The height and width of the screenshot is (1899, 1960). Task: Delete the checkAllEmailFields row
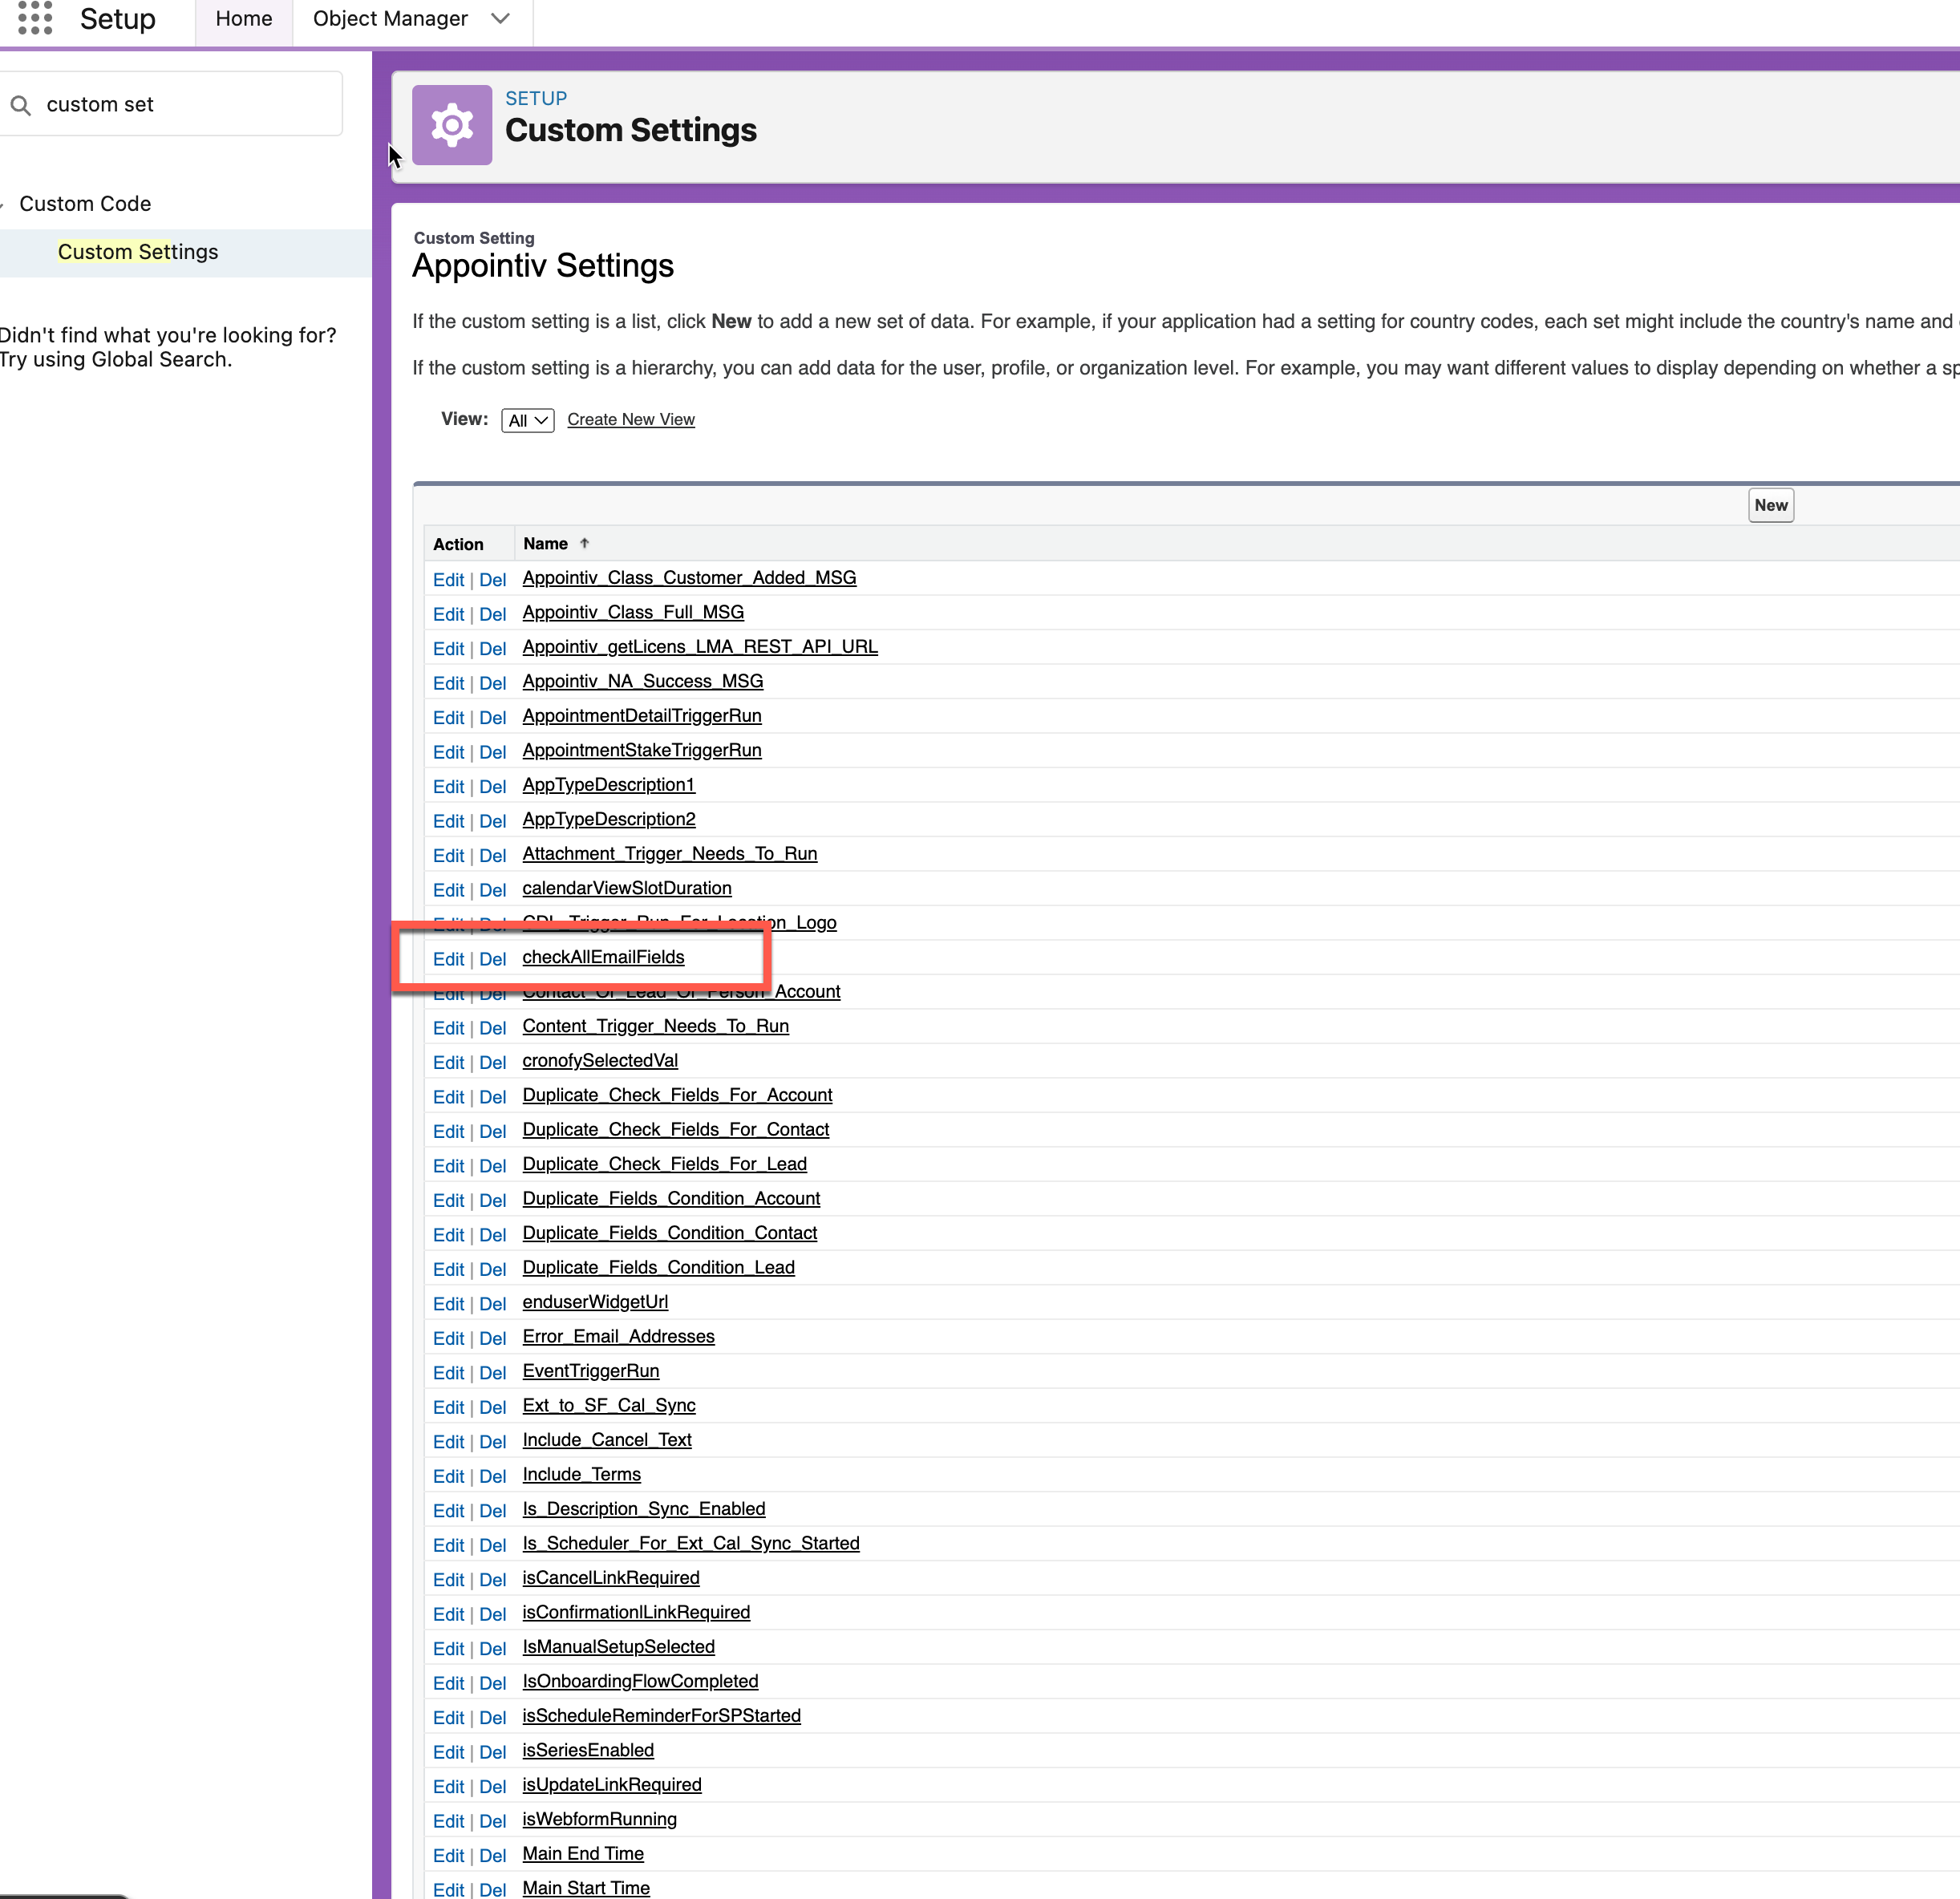(493, 959)
